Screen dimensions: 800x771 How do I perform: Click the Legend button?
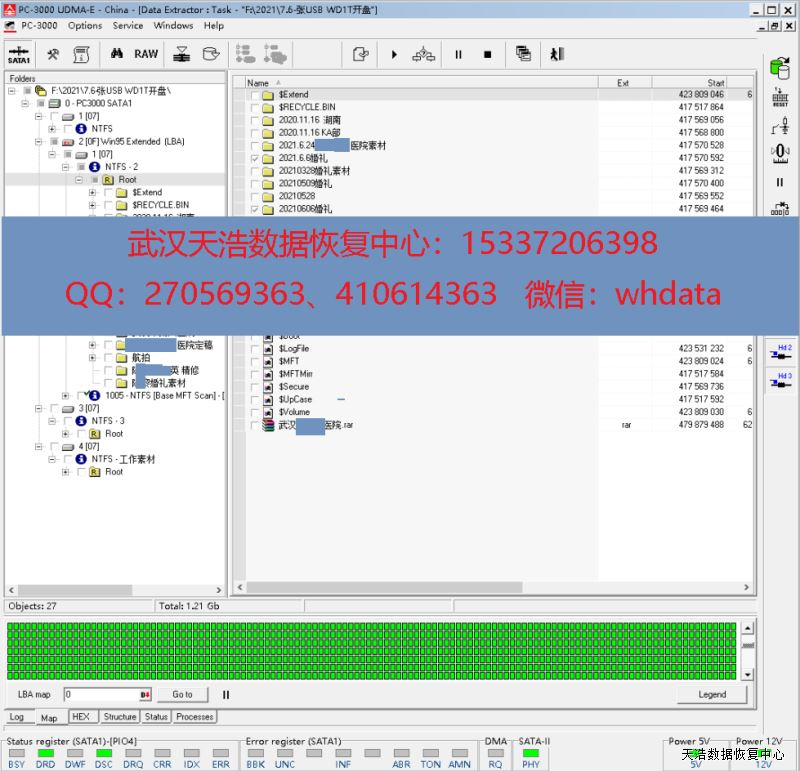pos(712,695)
